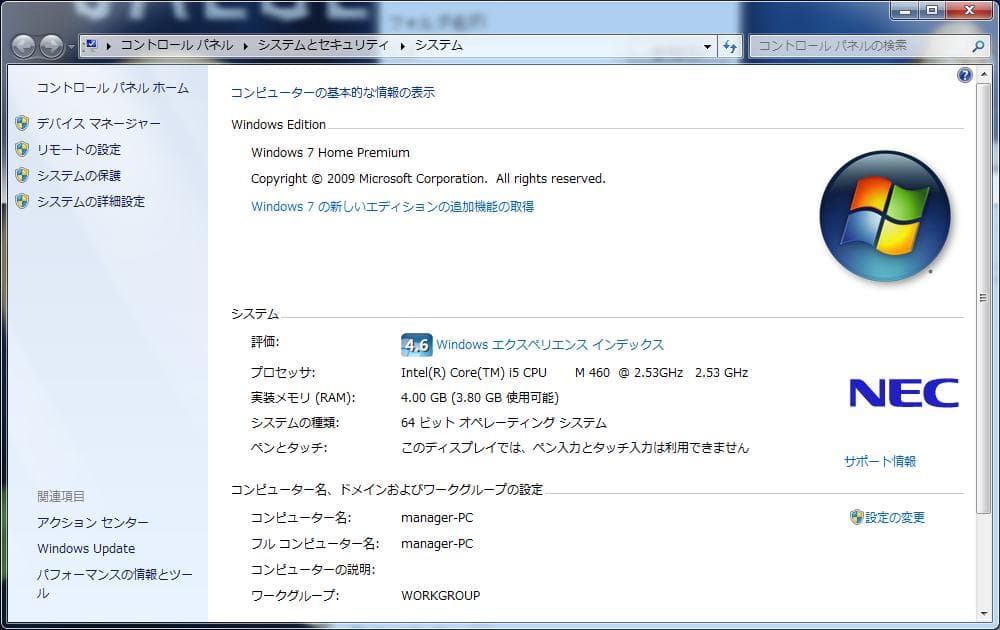Expand arrow before コントロール パネル breadcrumb
Image resolution: width=1000 pixels, height=630 pixels.
109,46
